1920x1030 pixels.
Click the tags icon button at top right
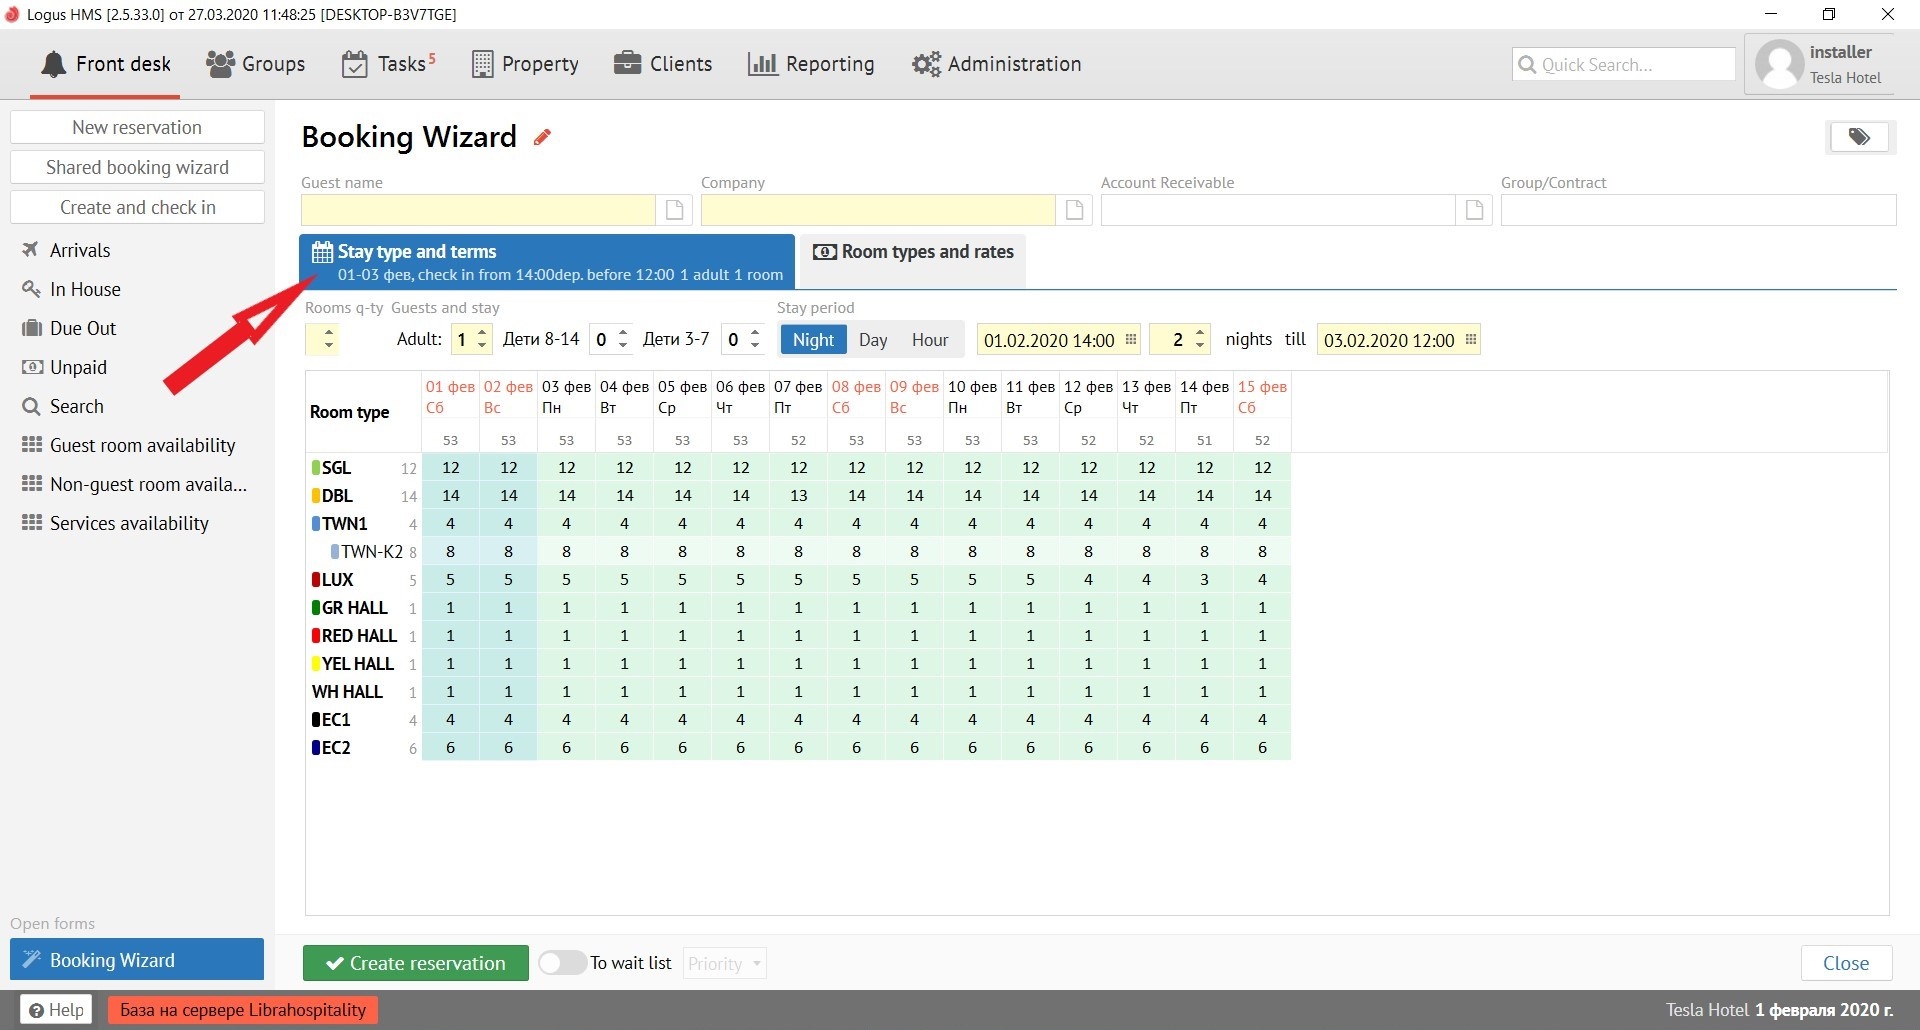(1858, 137)
